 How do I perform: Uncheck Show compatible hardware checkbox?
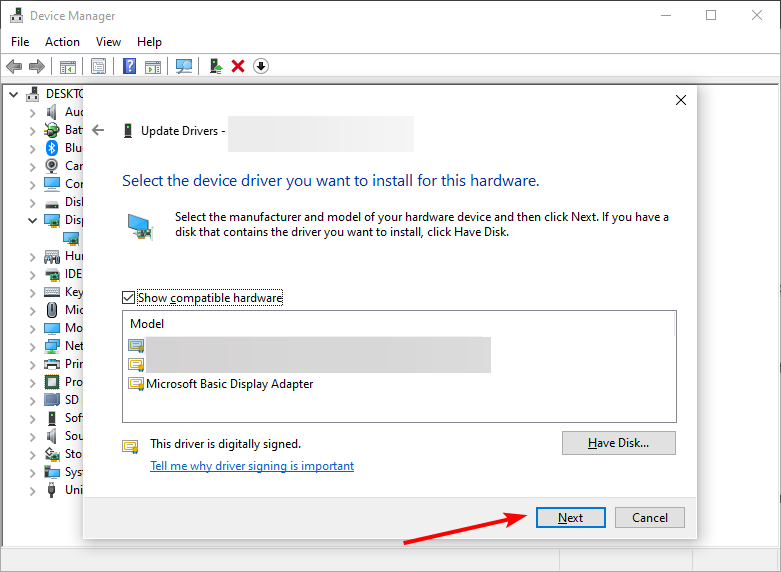pos(128,297)
